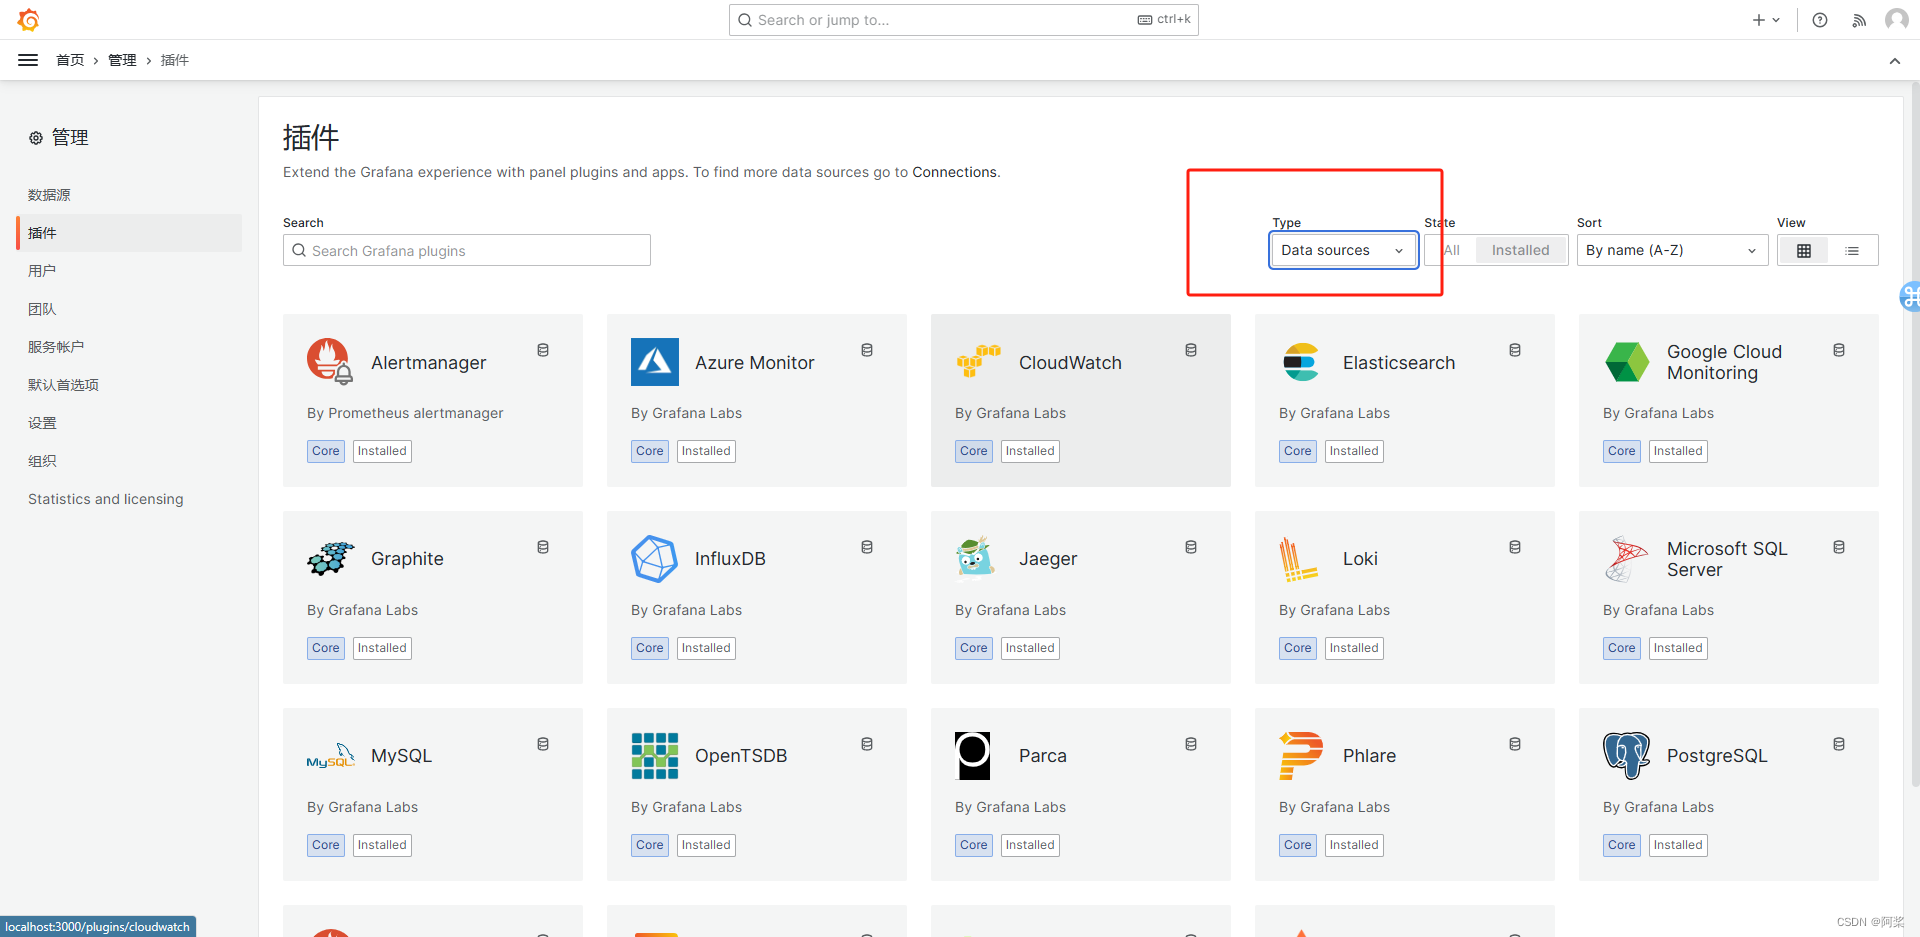Viewport: 1920px width, 937px height.
Task: Click the Loki plugin logo
Action: point(1298,559)
